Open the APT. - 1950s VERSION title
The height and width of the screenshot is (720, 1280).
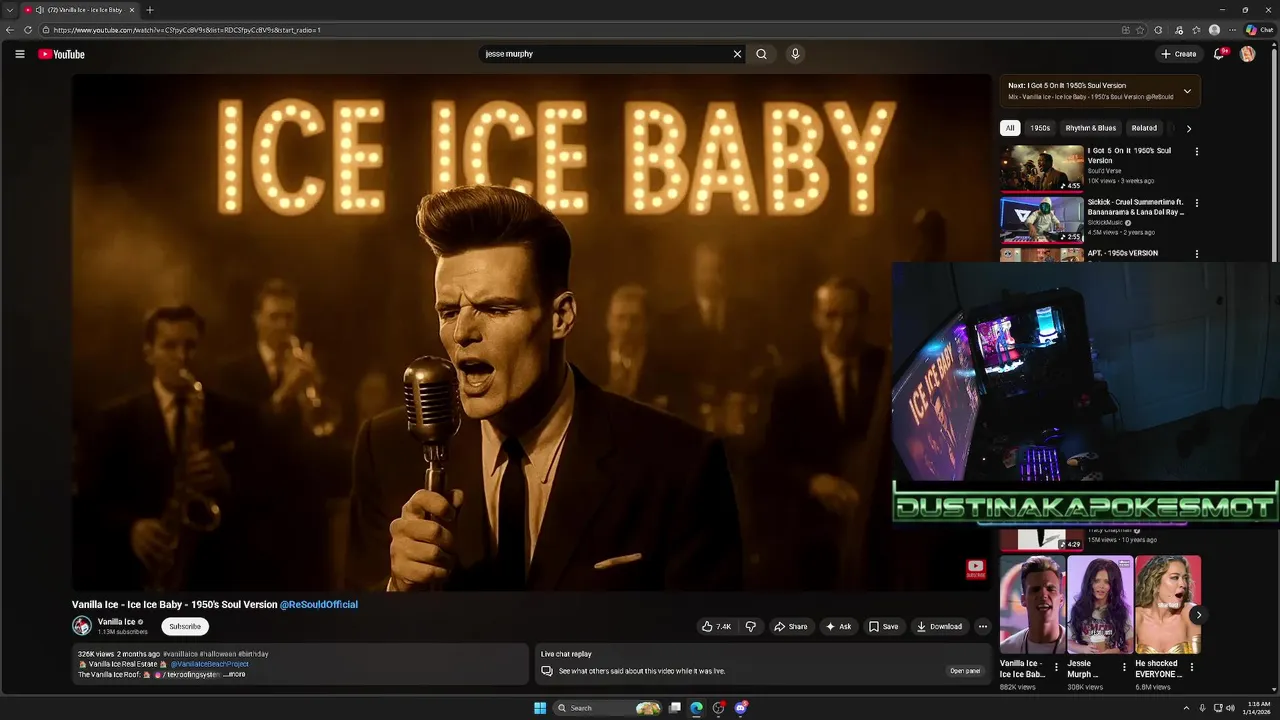pyautogui.click(x=1123, y=253)
